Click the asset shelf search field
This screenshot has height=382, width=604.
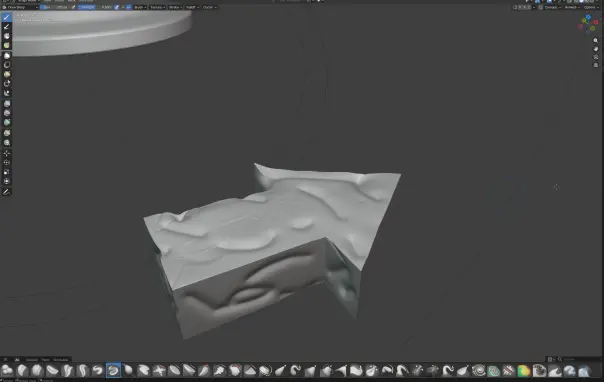pos(578,359)
